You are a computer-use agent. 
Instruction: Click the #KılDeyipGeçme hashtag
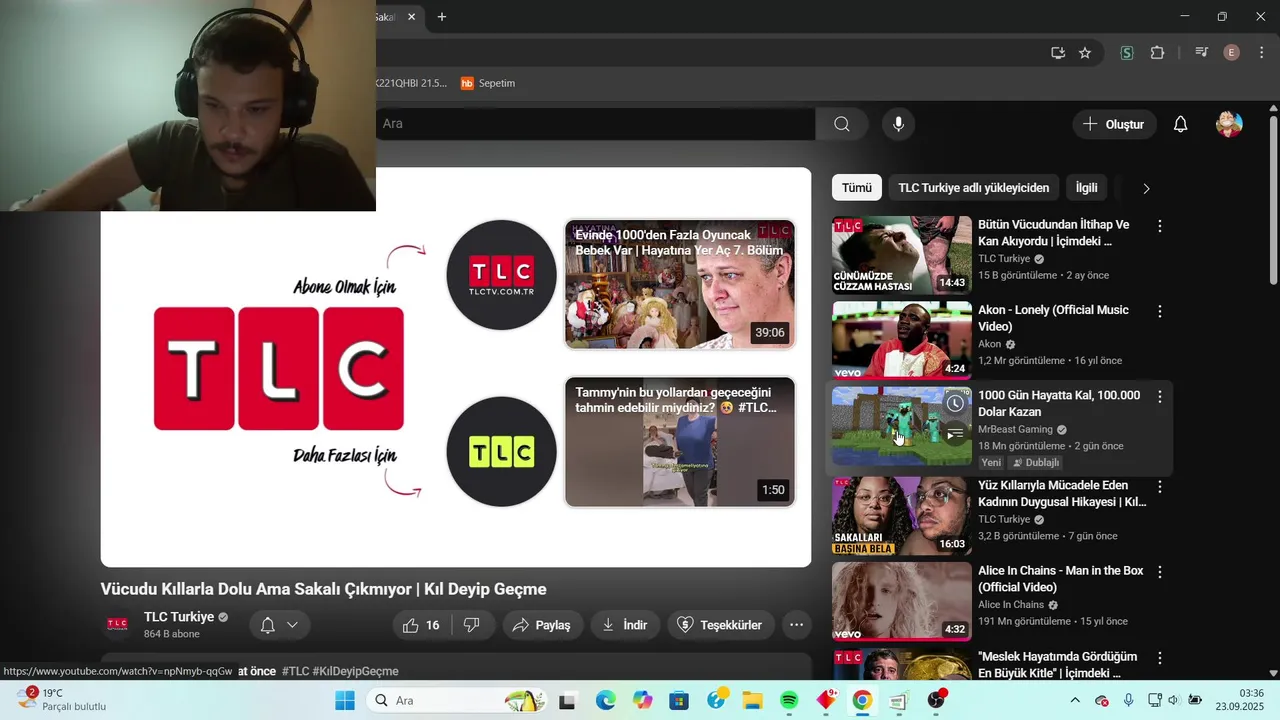pos(355,671)
